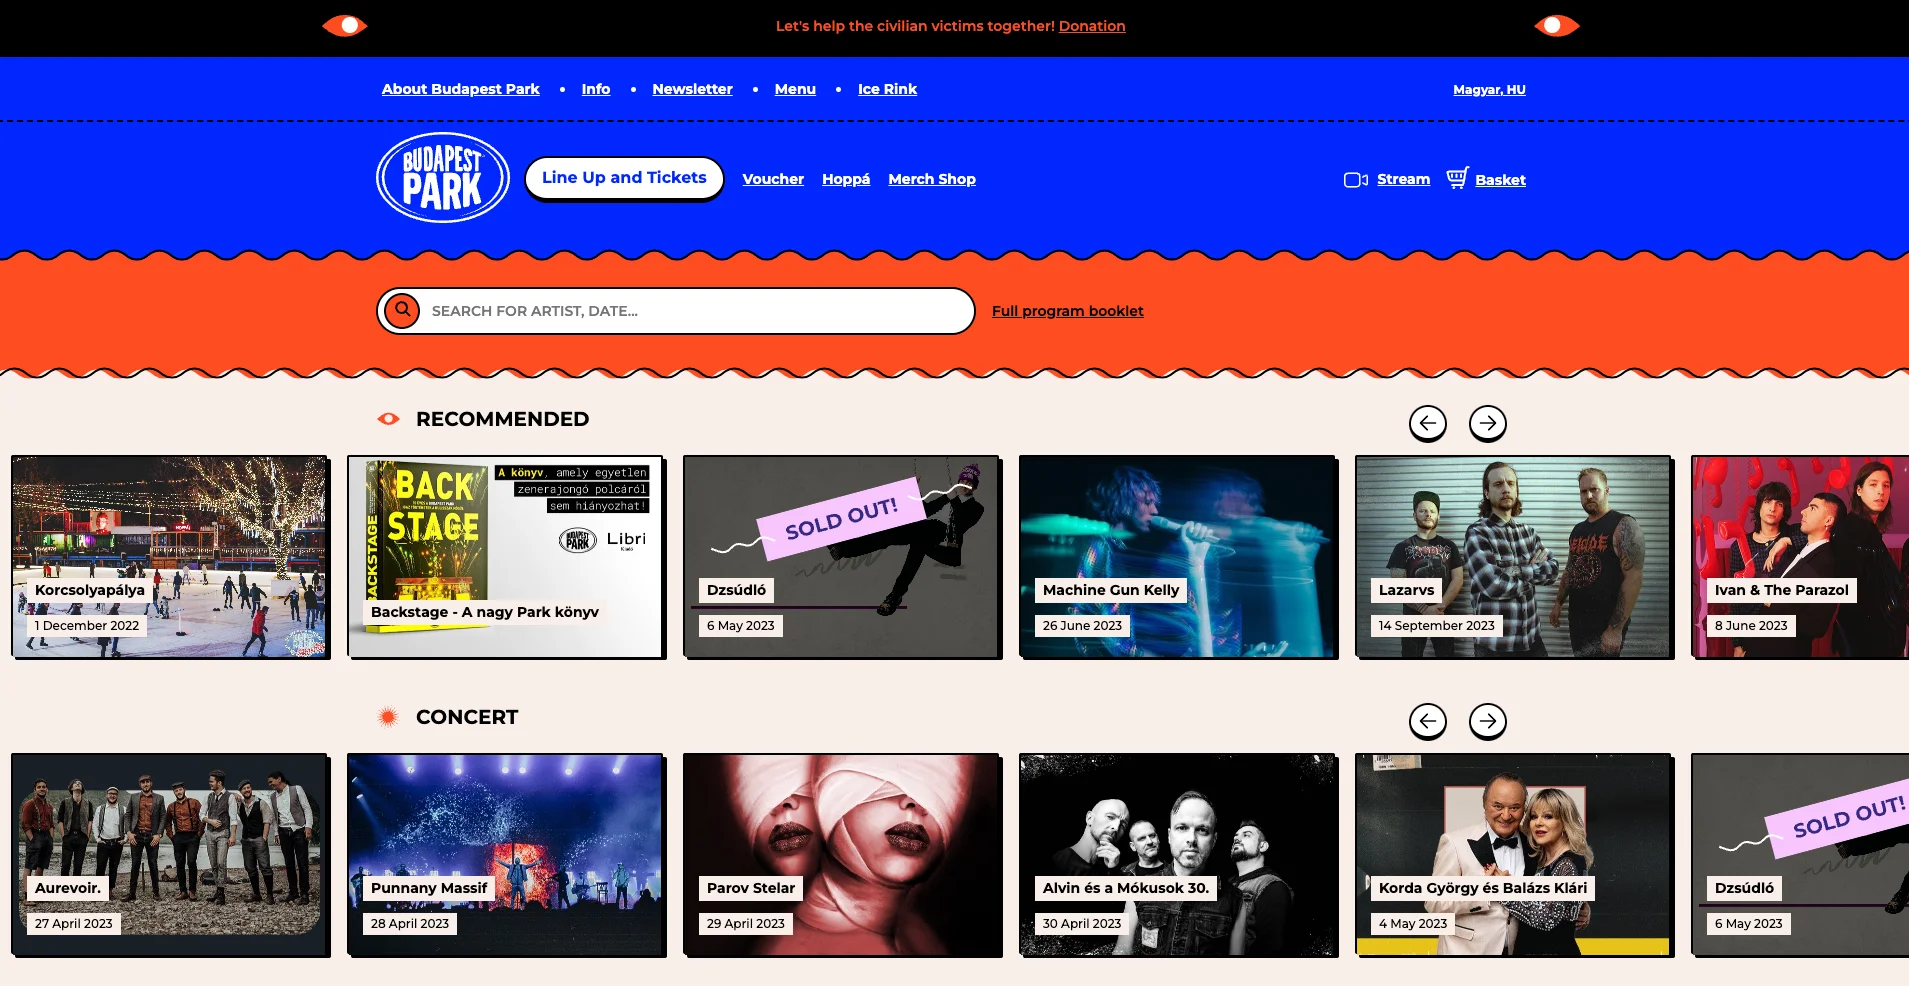Open Punnany Massif concert card

click(506, 855)
